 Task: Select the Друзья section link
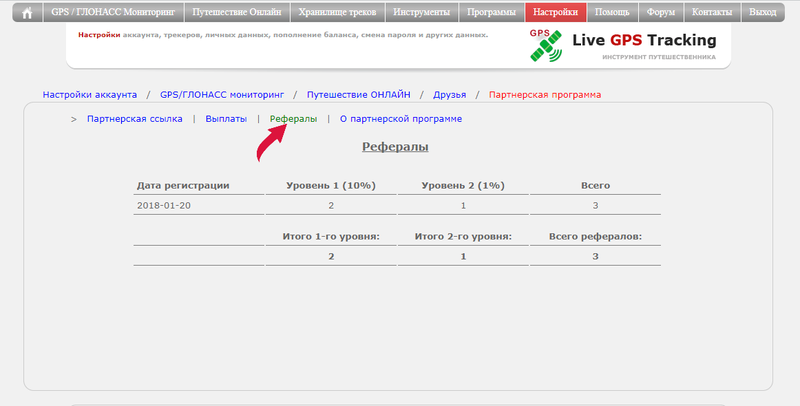450,95
